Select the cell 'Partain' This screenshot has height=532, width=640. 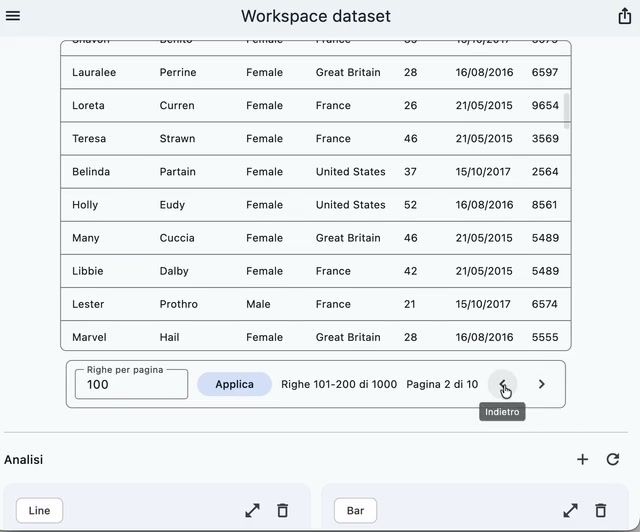pyautogui.click(x=178, y=171)
